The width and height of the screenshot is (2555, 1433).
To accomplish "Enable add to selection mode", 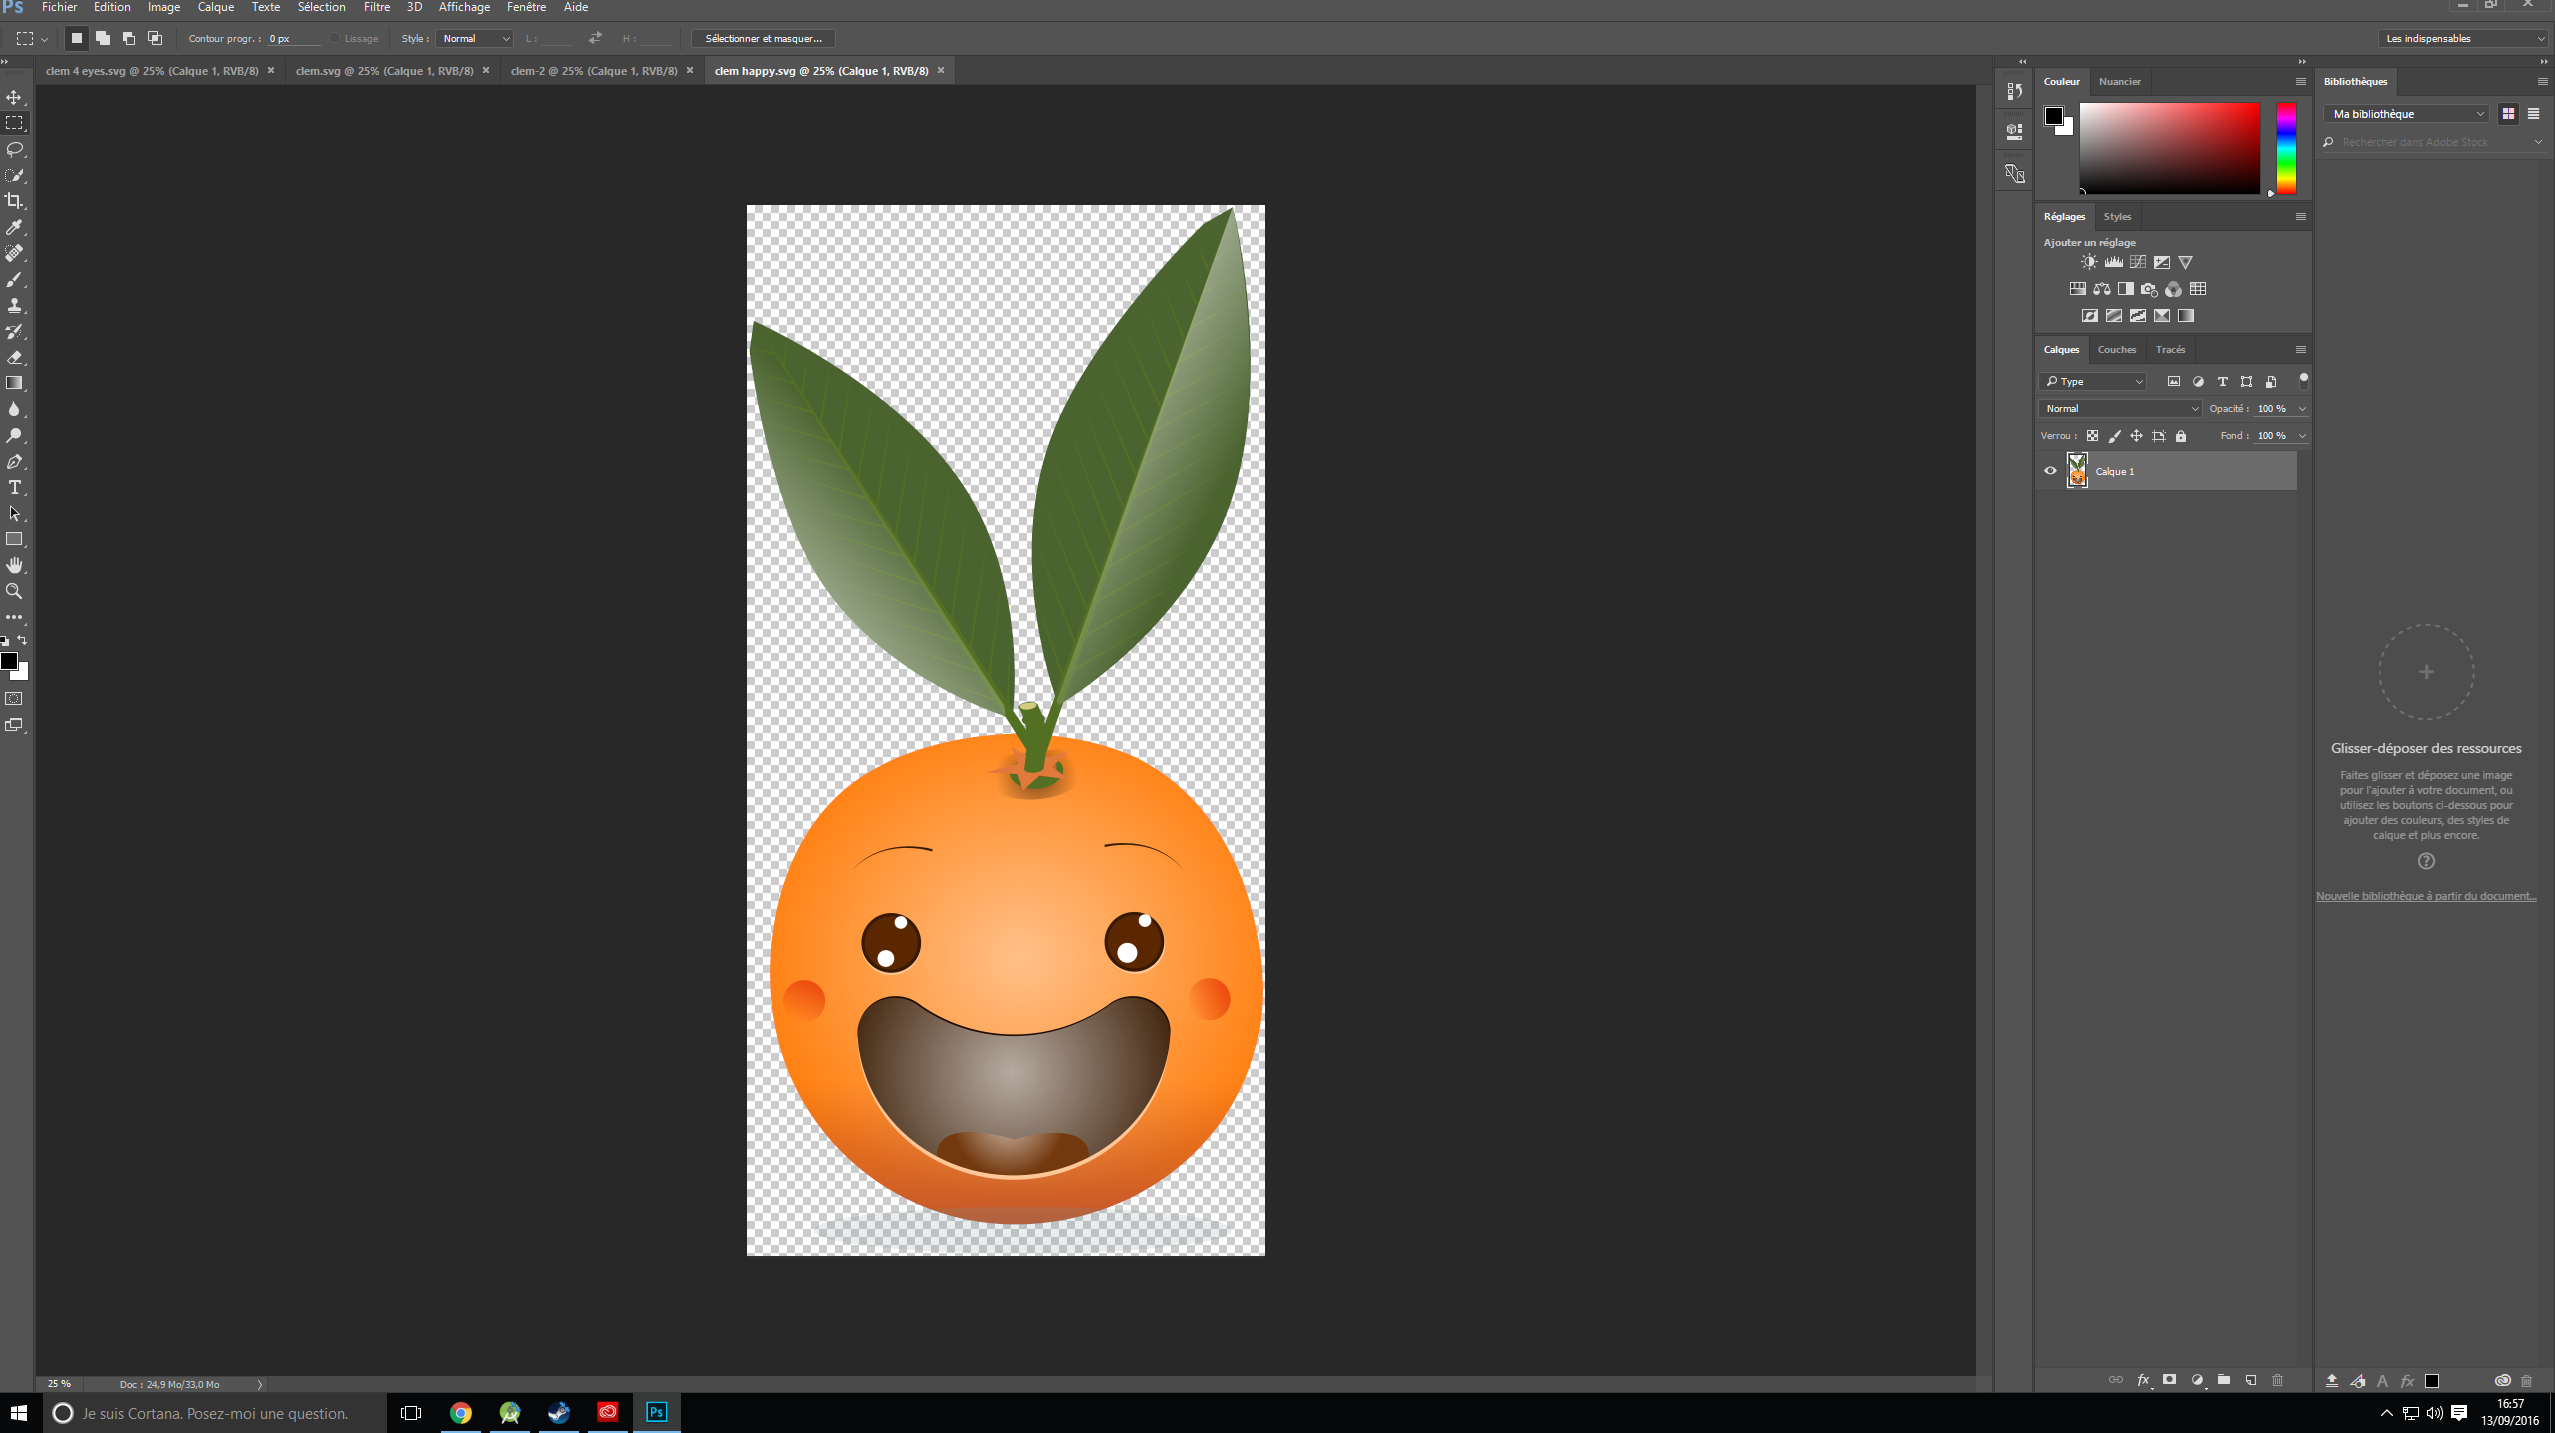I will tap(102, 38).
